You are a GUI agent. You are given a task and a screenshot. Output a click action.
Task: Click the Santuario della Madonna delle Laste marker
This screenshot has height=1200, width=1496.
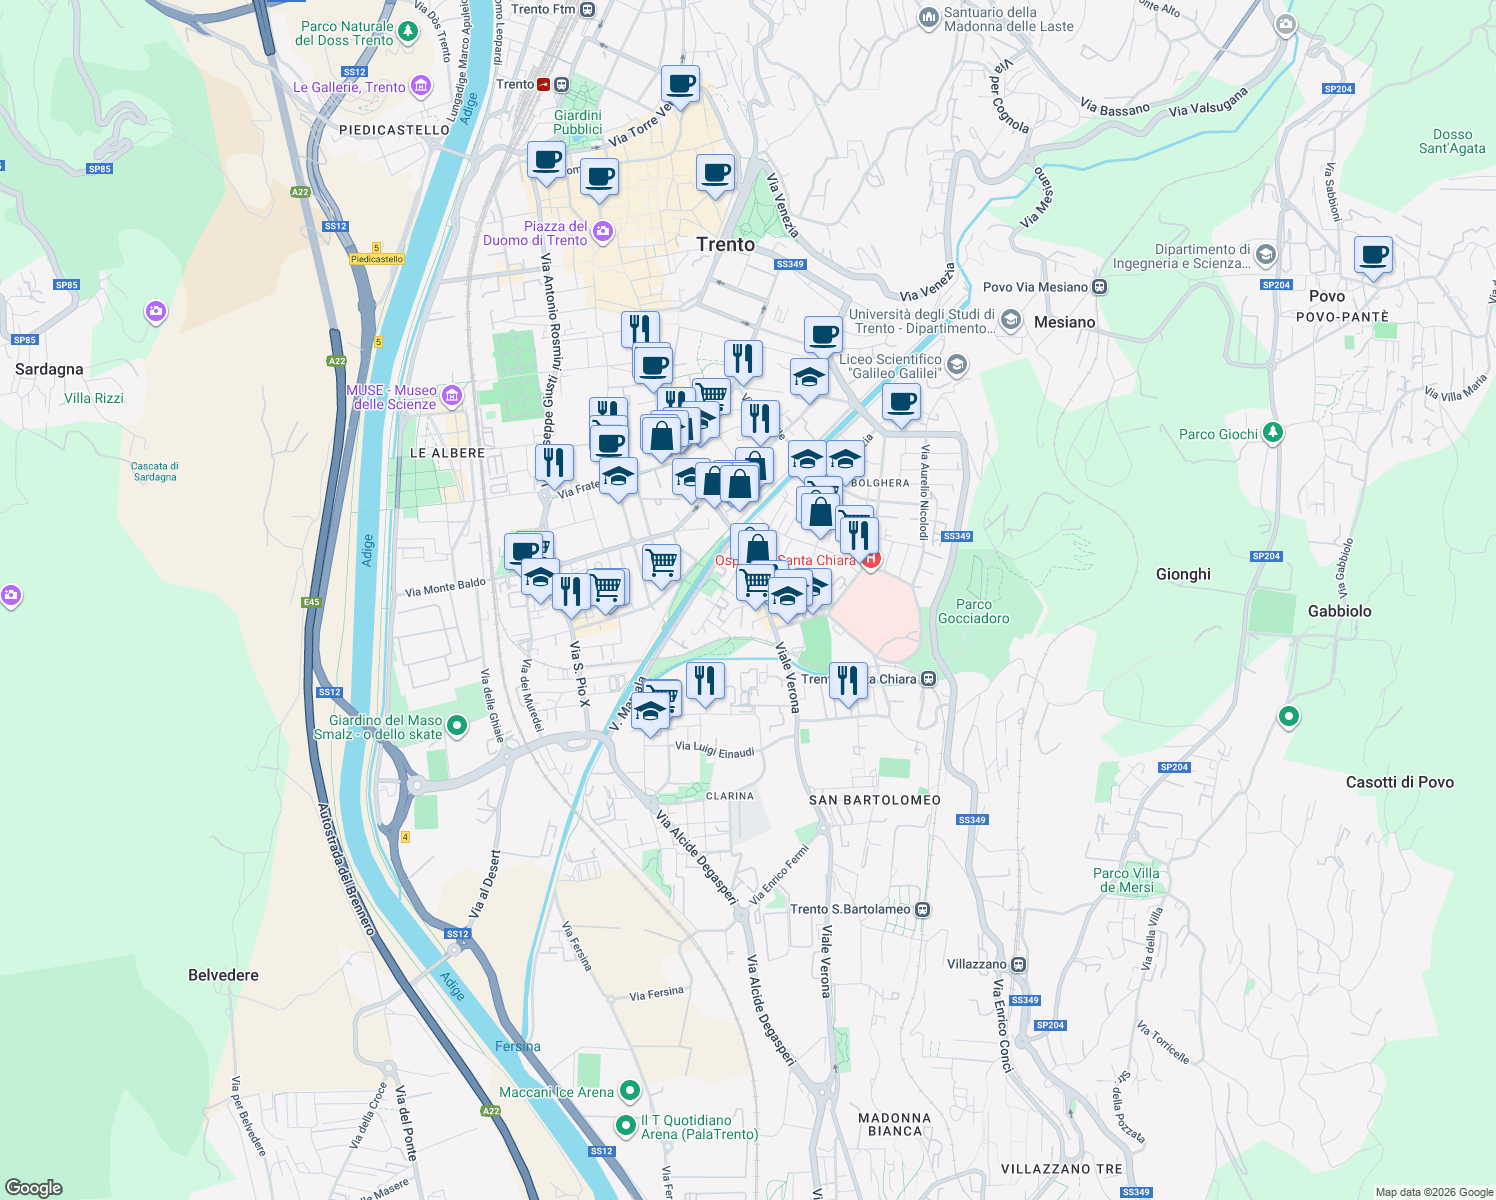pyautogui.click(x=928, y=17)
